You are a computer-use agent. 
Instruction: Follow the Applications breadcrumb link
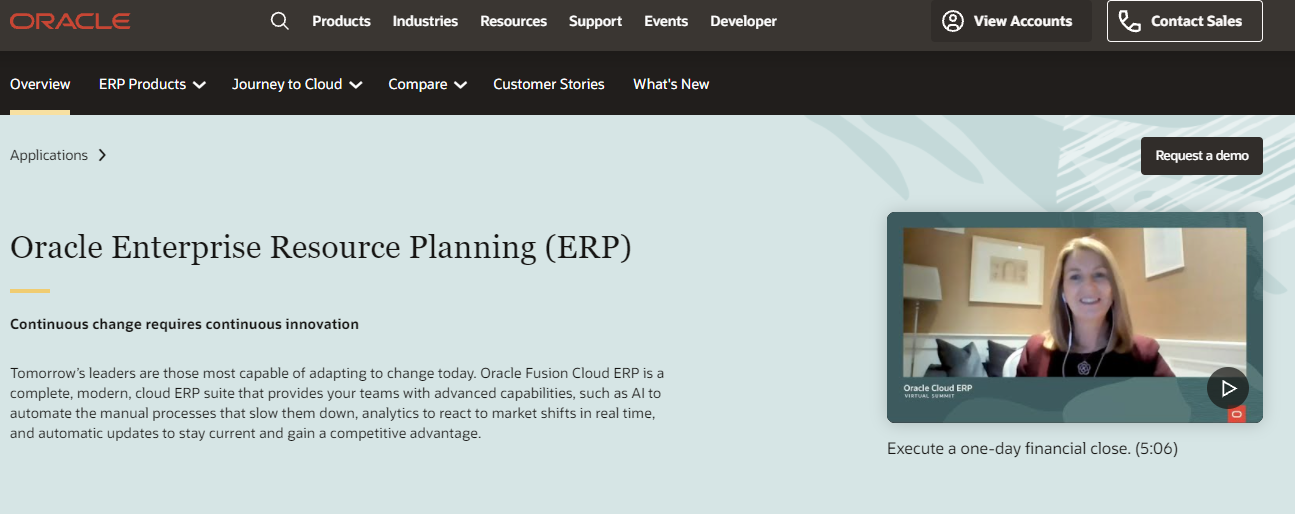point(49,155)
